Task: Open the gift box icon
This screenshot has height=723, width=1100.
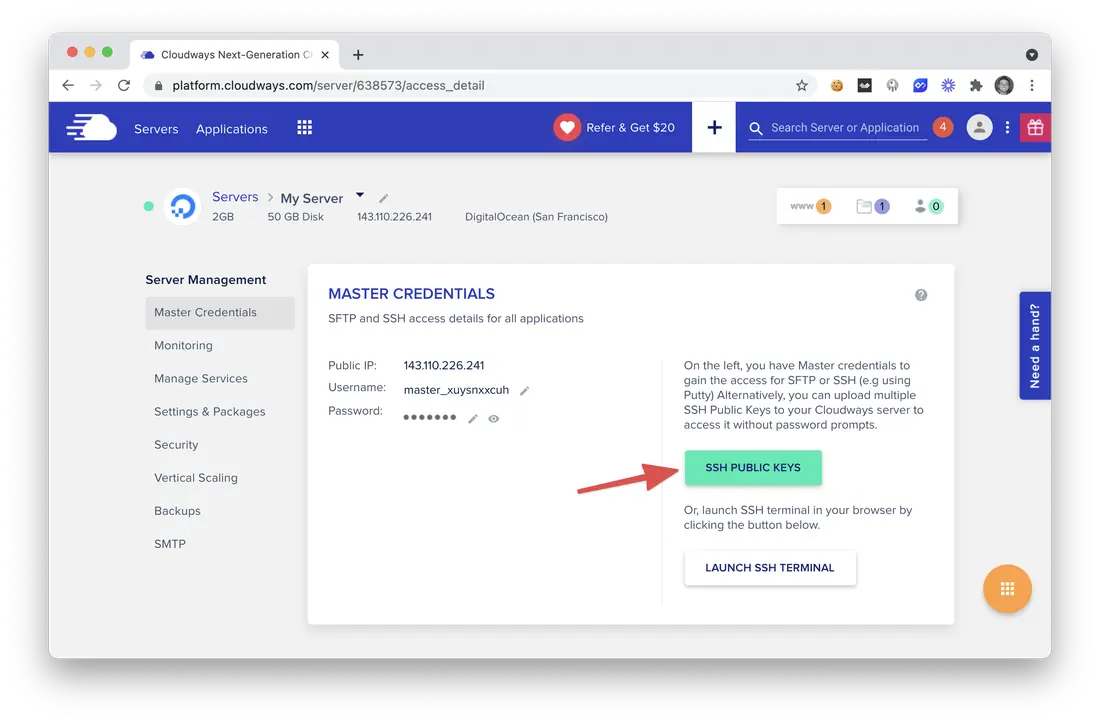Action: point(1035,128)
